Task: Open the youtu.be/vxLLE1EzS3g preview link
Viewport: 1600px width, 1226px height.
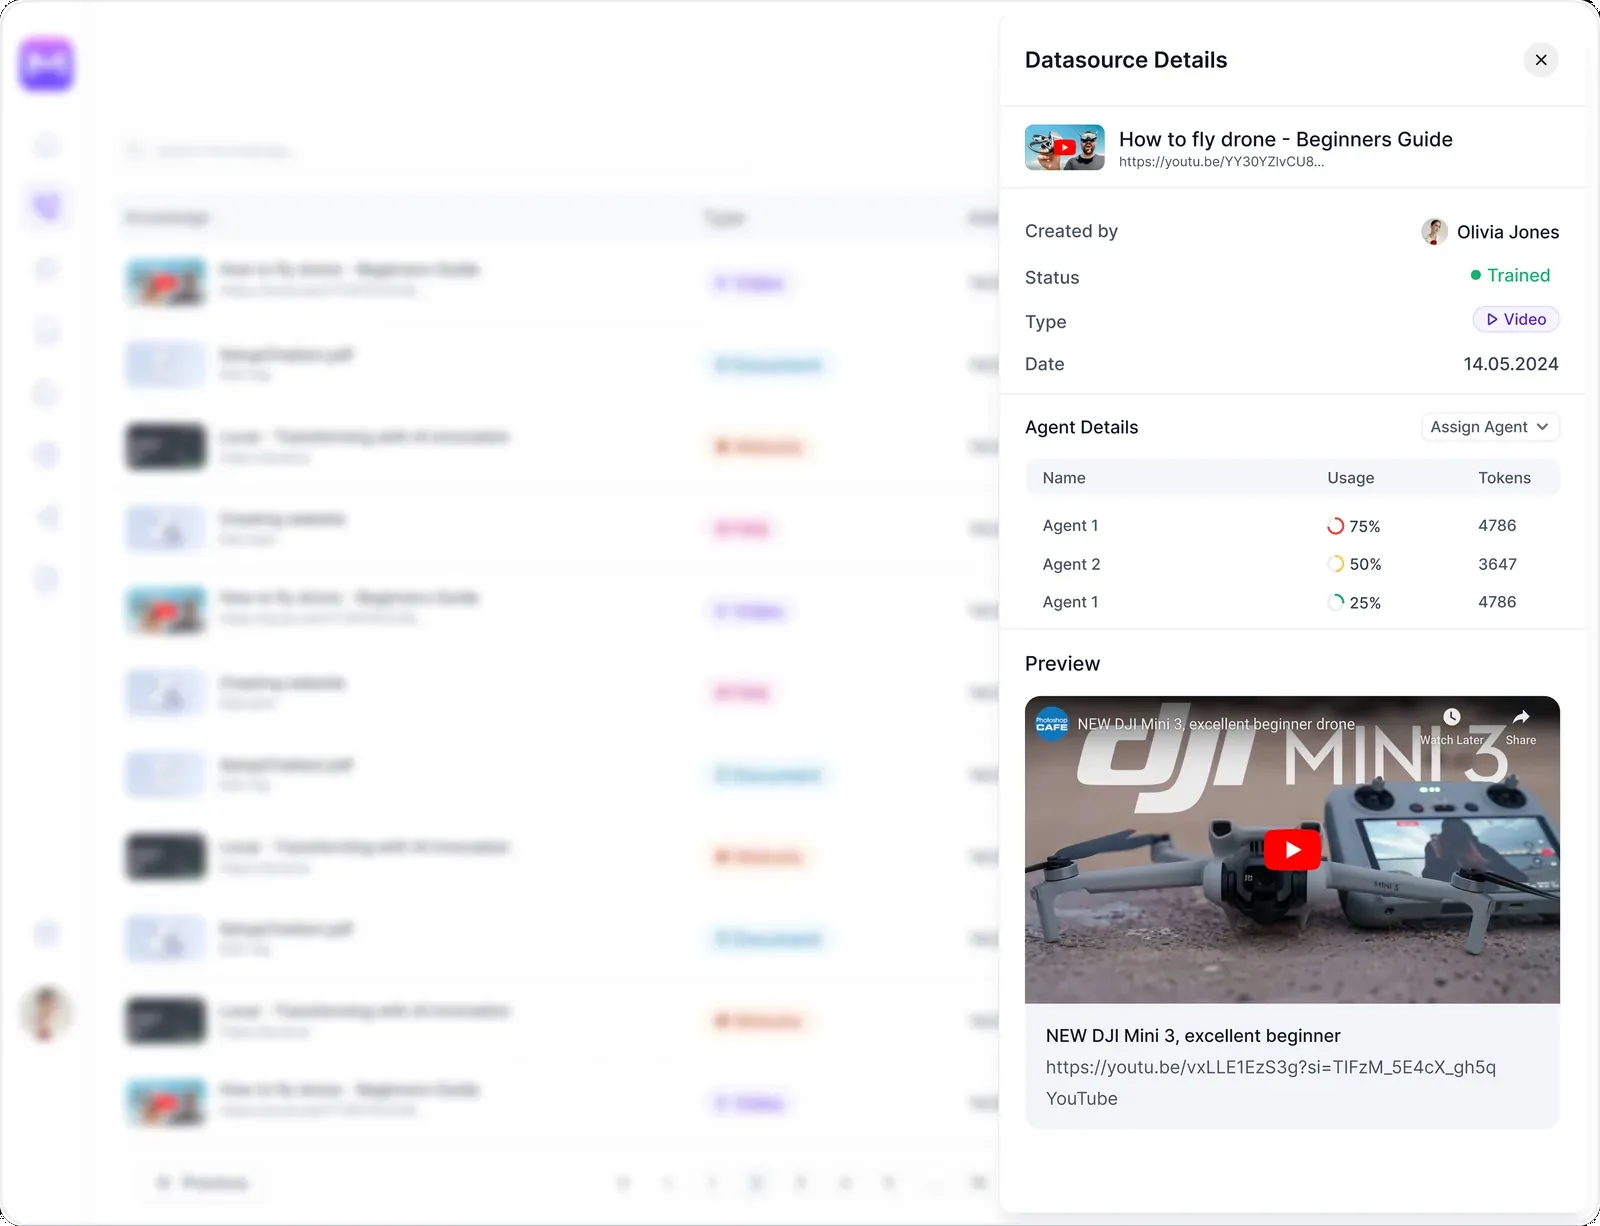Action: pos(1271,1067)
